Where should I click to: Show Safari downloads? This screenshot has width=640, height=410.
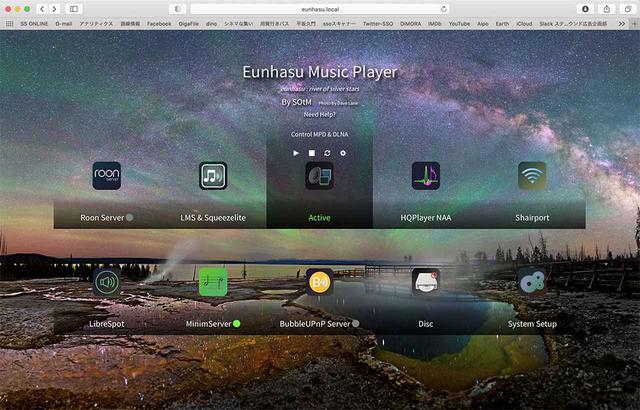pos(585,9)
